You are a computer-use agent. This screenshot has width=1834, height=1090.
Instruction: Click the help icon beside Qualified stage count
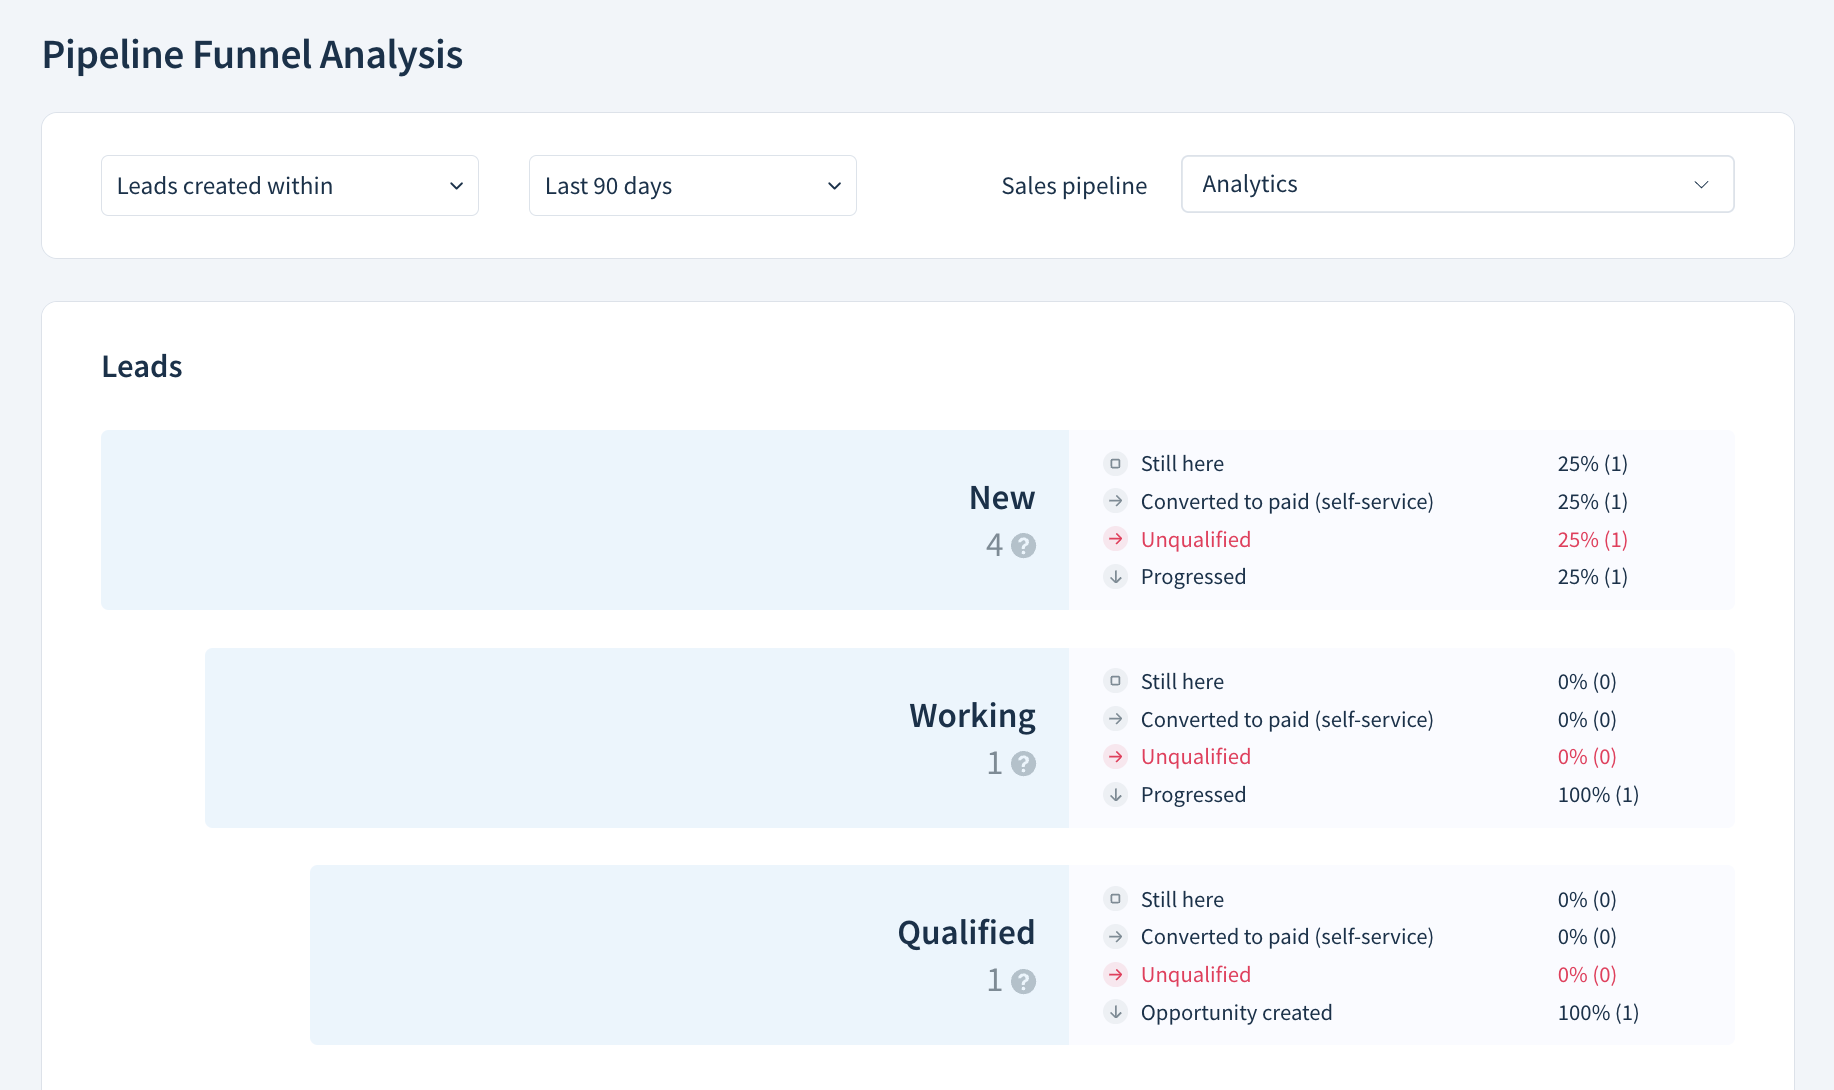click(x=1022, y=980)
